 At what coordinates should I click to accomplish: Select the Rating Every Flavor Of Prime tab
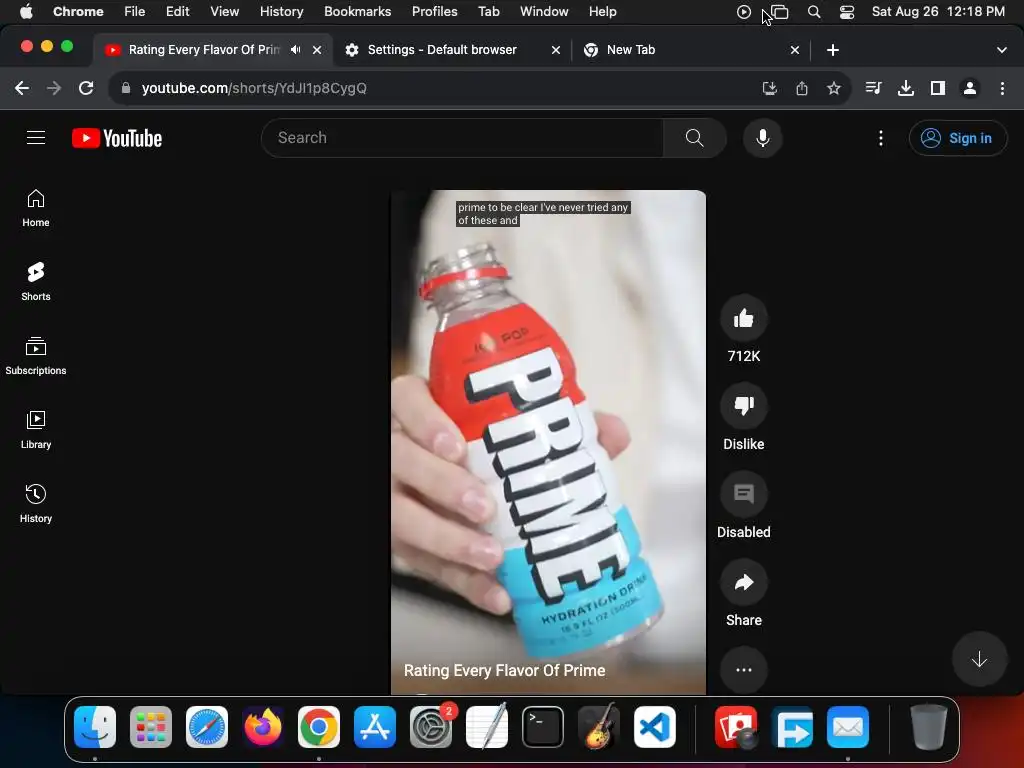204,50
